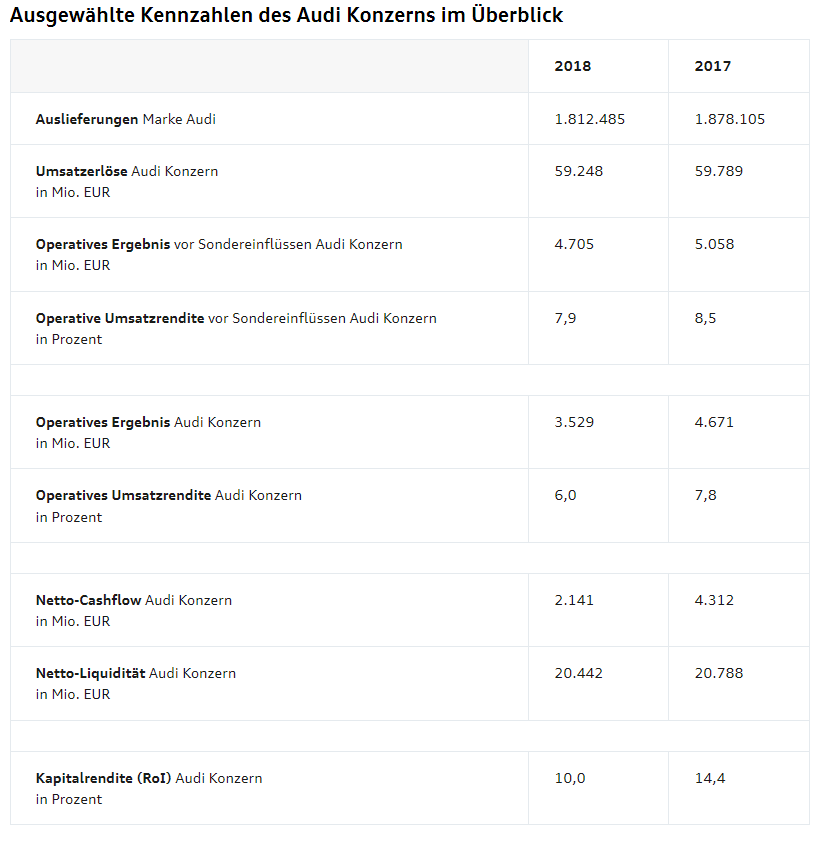Select the 8,5 percent value
This screenshot has height=842, width=818.
coord(705,318)
